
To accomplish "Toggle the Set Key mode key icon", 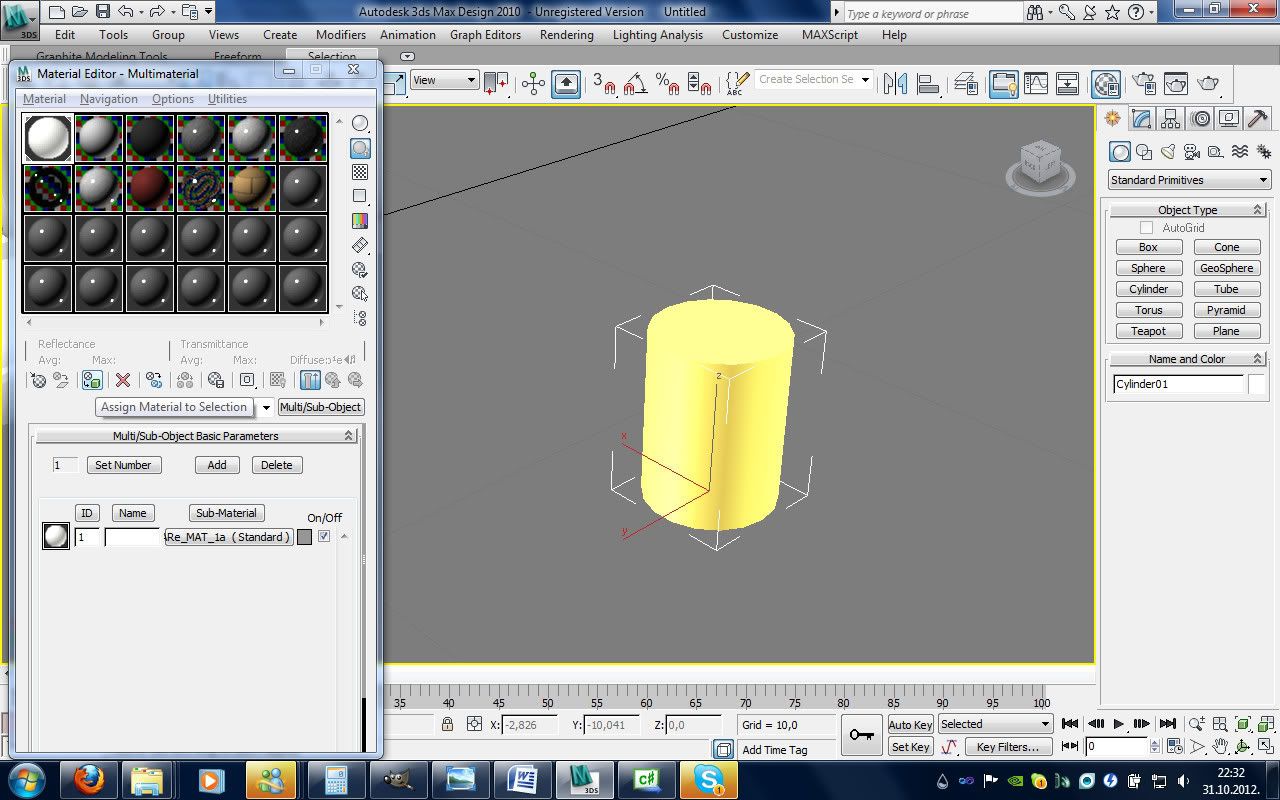I will [x=860, y=735].
